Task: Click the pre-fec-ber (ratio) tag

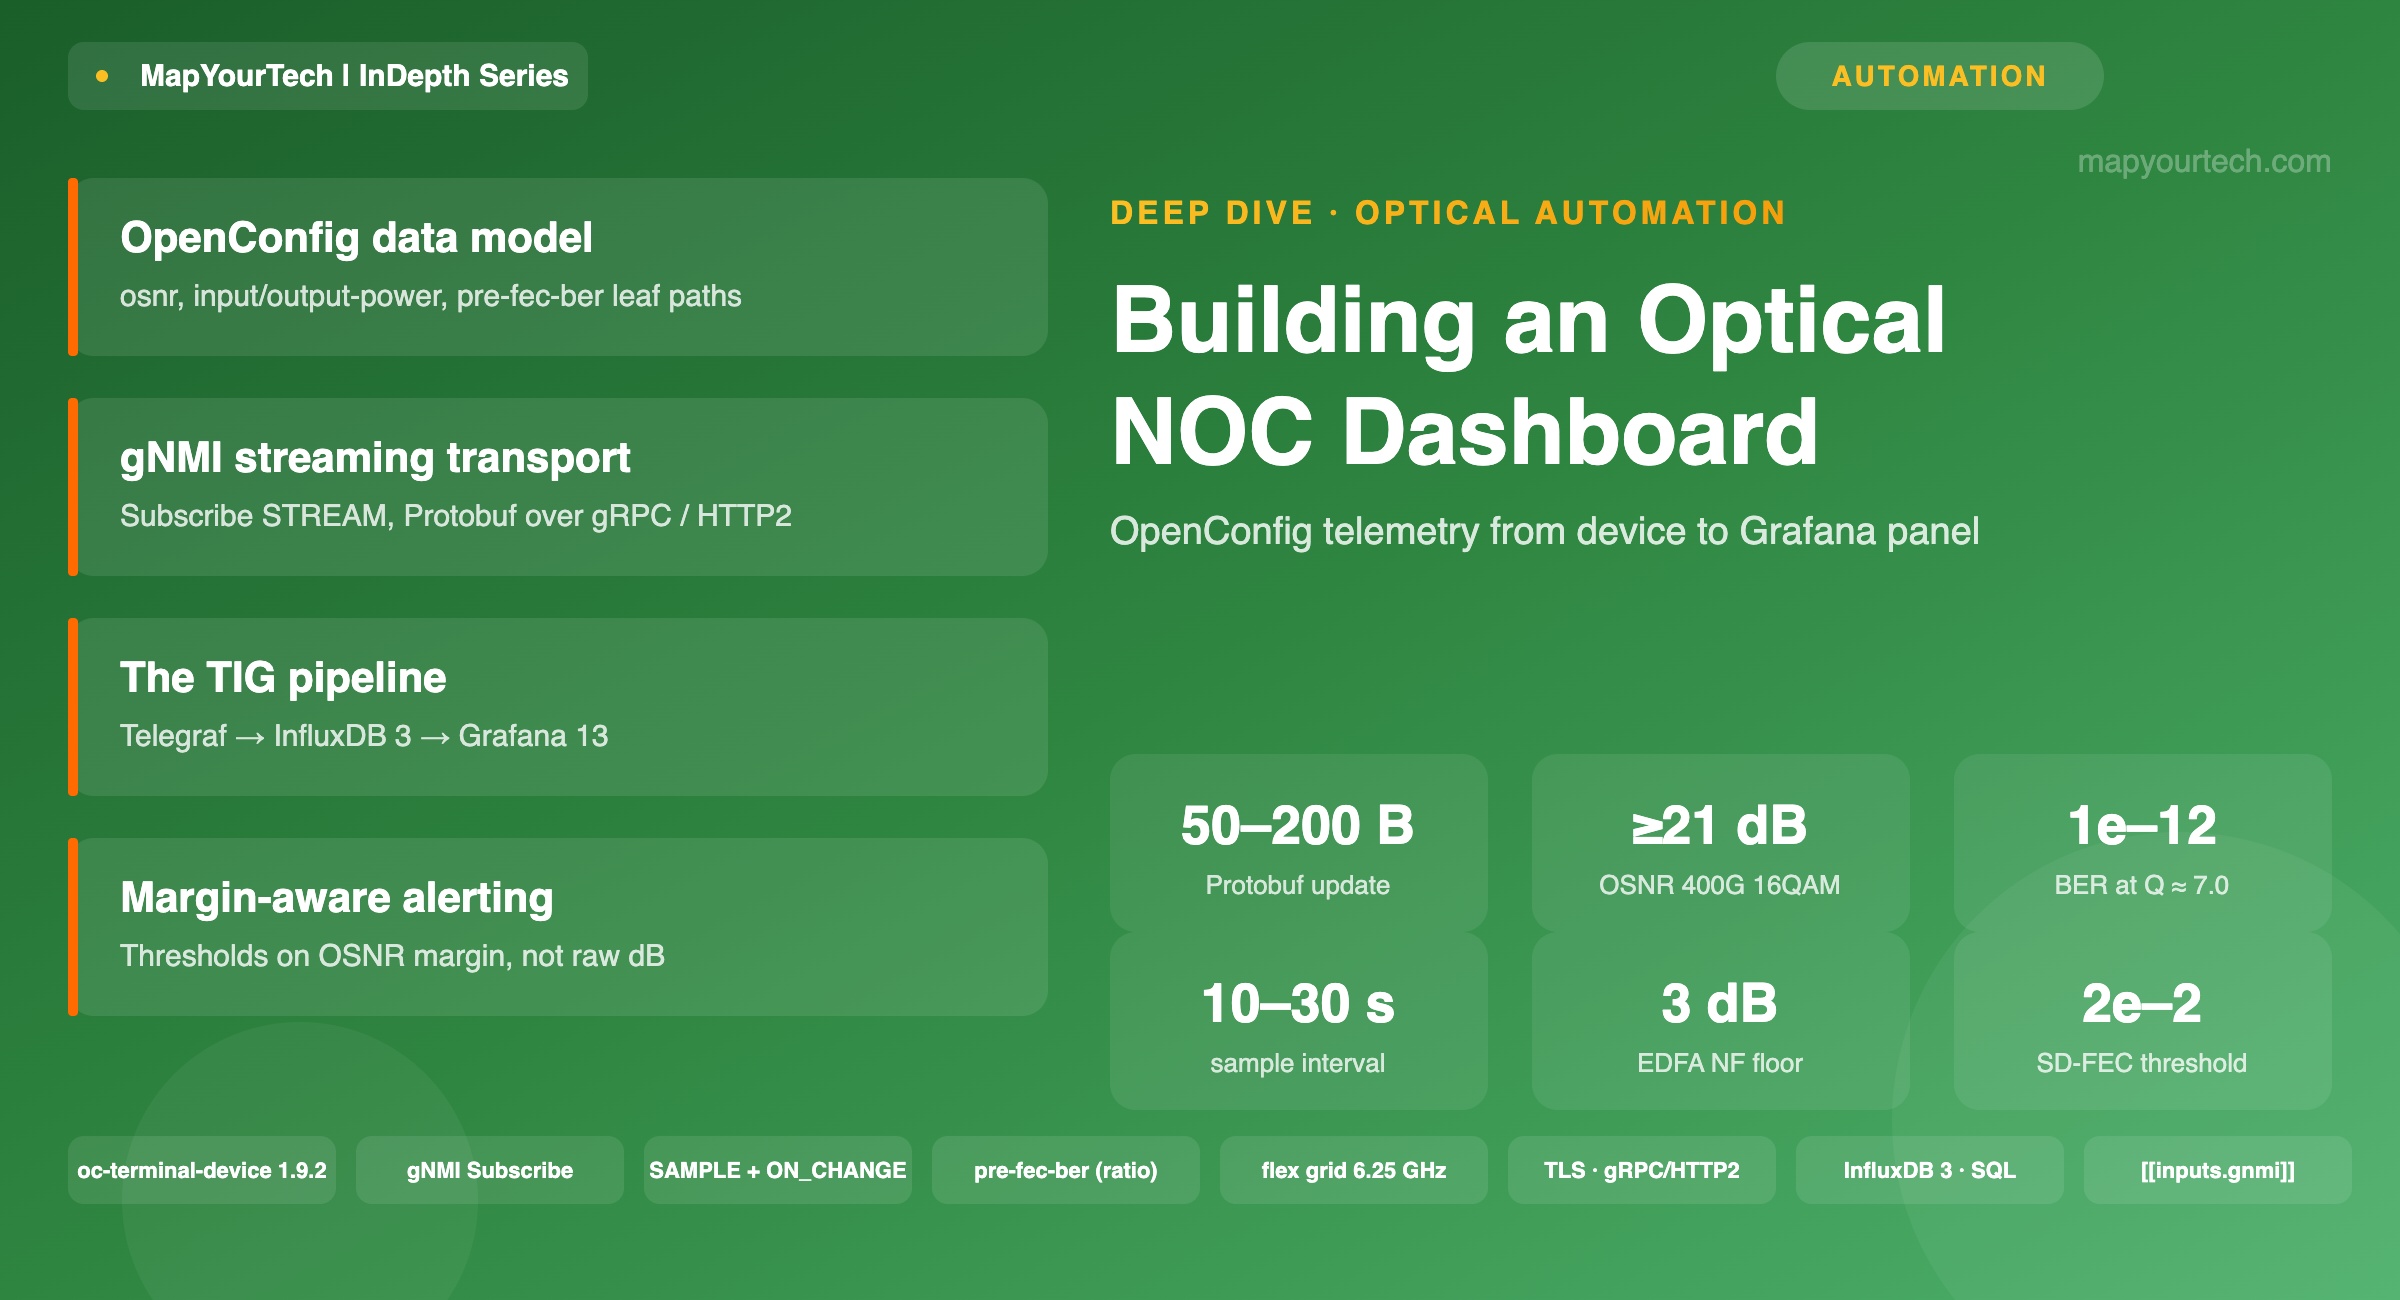Action: pyautogui.click(x=1066, y=1170)
